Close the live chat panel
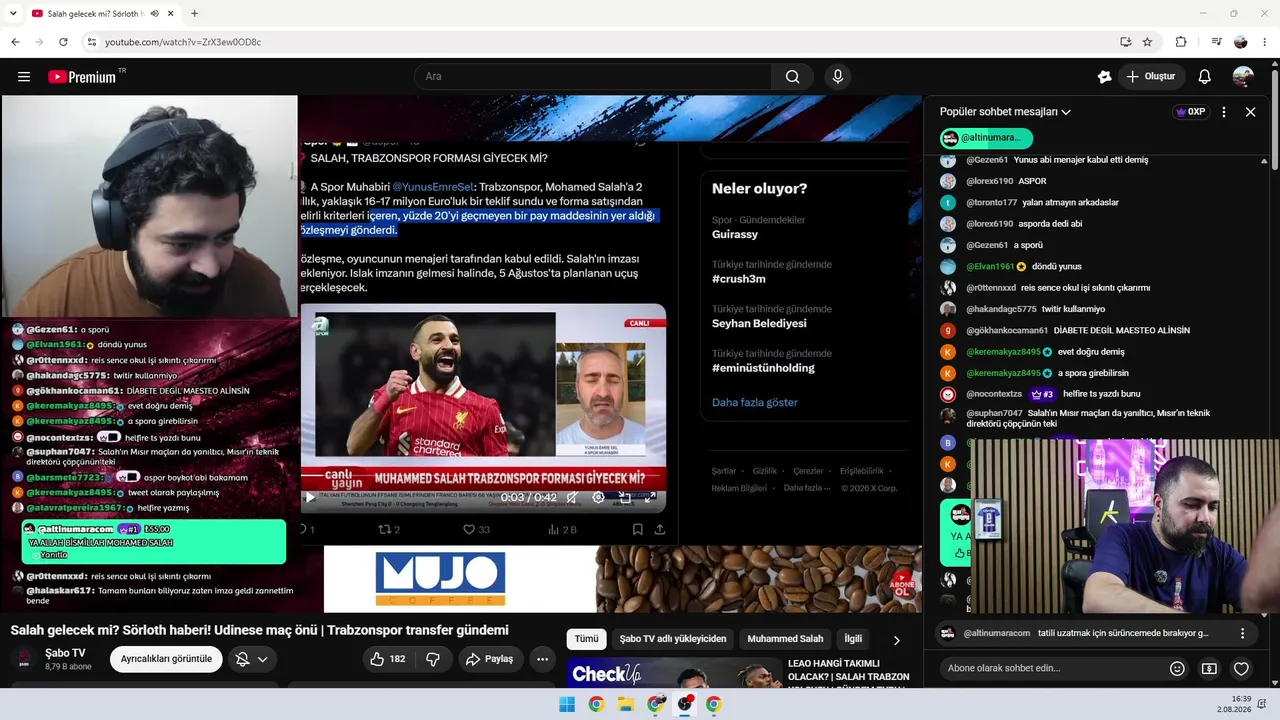Screen dimensions: 1280x720 [x=1250, y=112]
